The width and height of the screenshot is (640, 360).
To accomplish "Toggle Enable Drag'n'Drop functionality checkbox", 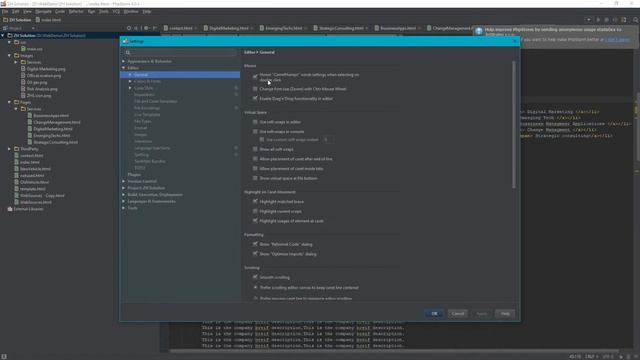I will tap(255, 98).
